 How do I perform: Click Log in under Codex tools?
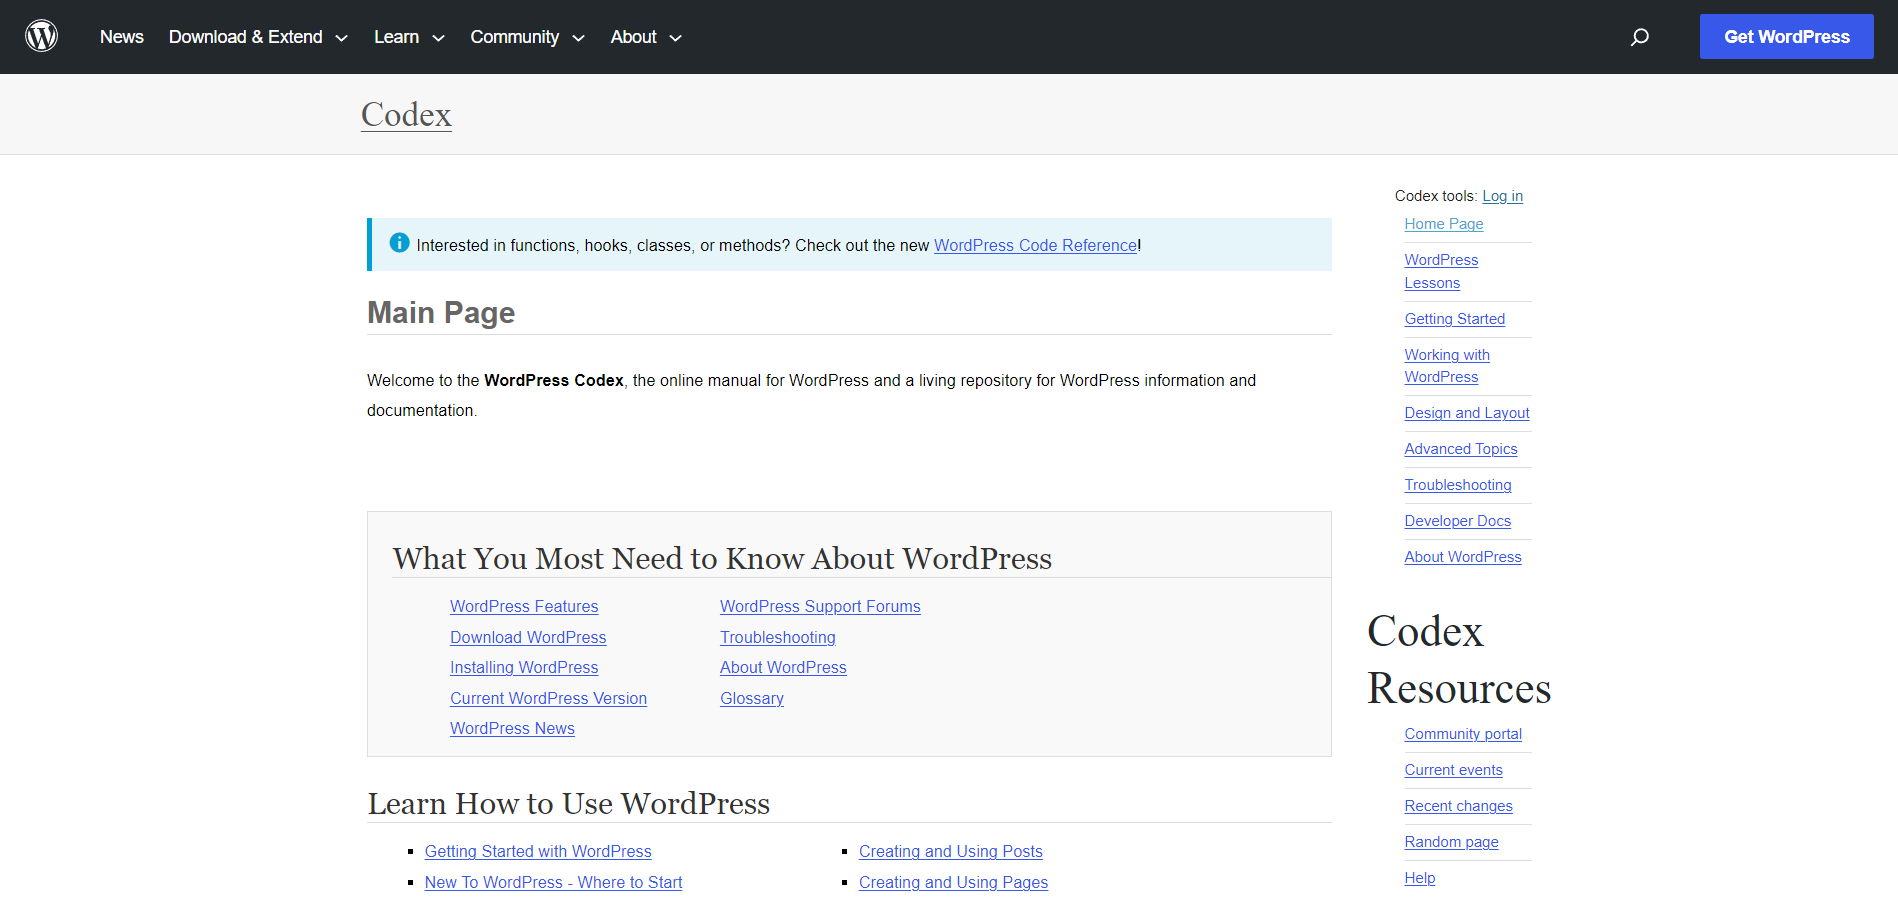click(1502, 196)
